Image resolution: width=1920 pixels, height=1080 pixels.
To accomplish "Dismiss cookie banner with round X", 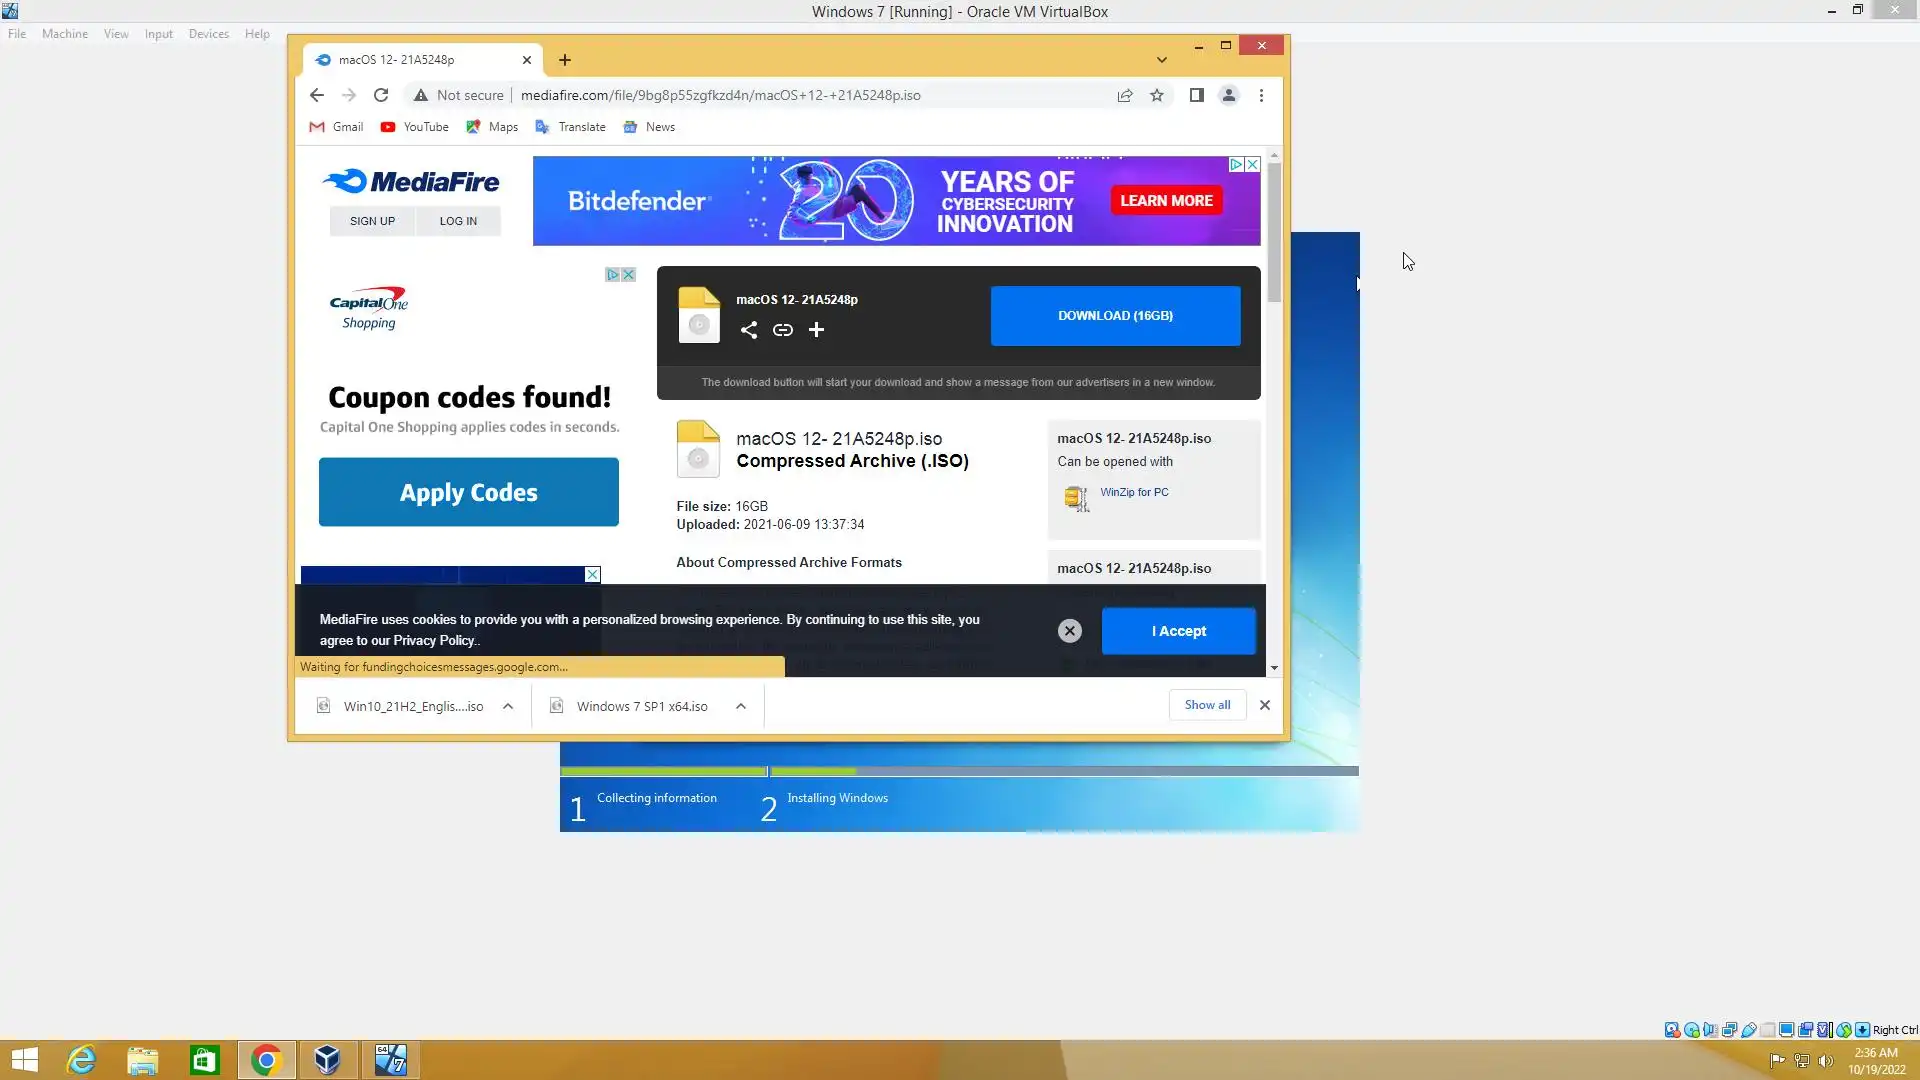I will click(1070, 631).
